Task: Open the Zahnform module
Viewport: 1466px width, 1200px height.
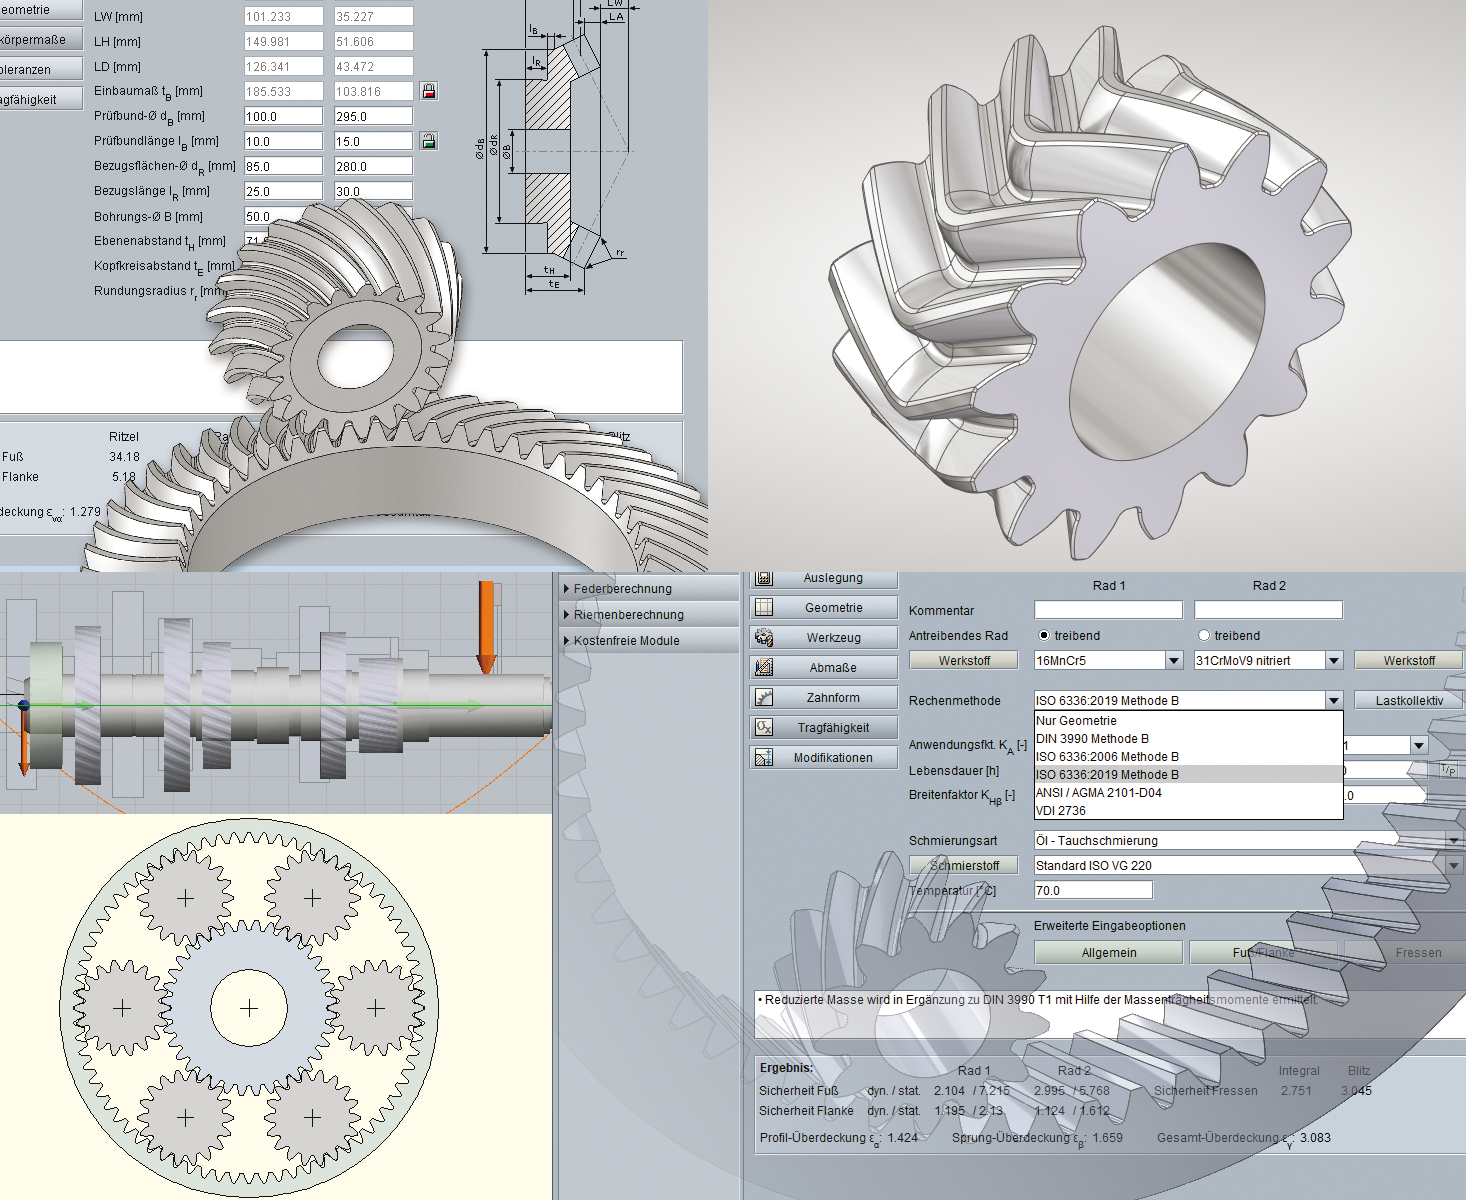Action: (x=824, y=698)
